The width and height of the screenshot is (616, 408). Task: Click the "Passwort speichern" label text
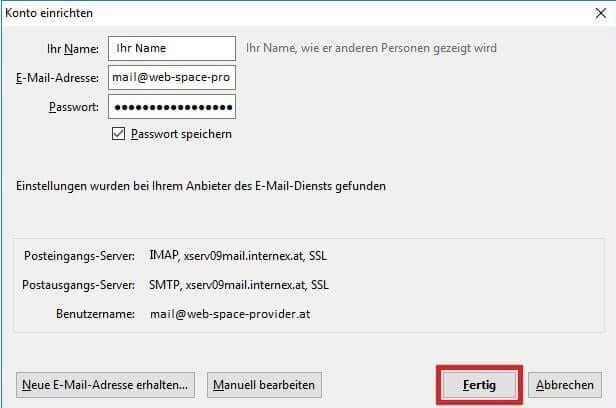coord(181,133)
